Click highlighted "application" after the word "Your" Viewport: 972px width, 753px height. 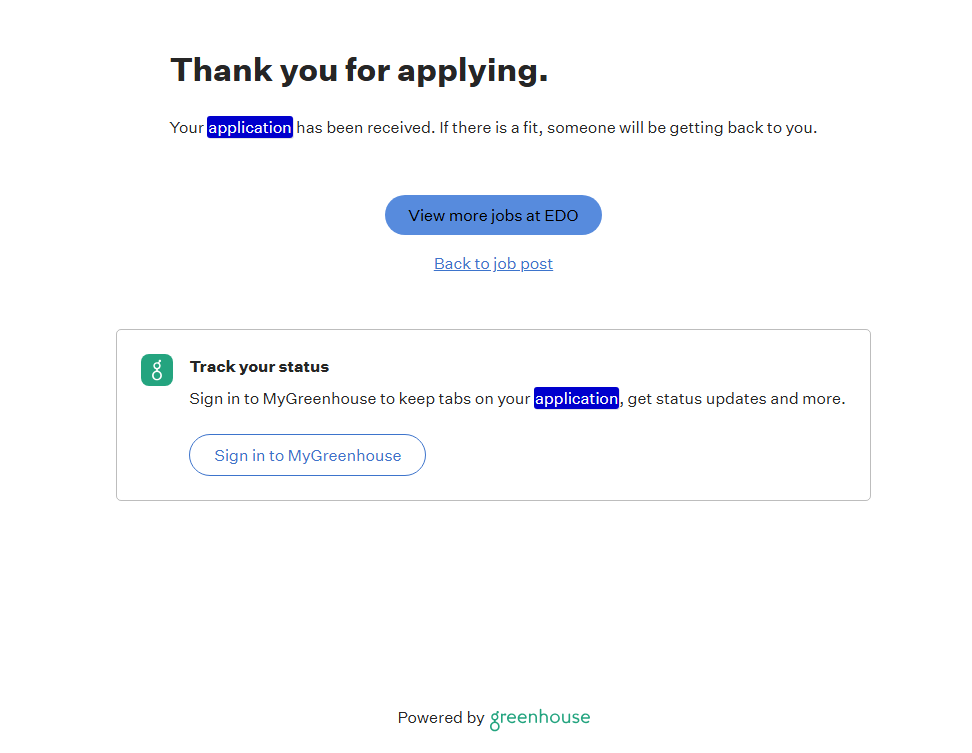point(250,128)
